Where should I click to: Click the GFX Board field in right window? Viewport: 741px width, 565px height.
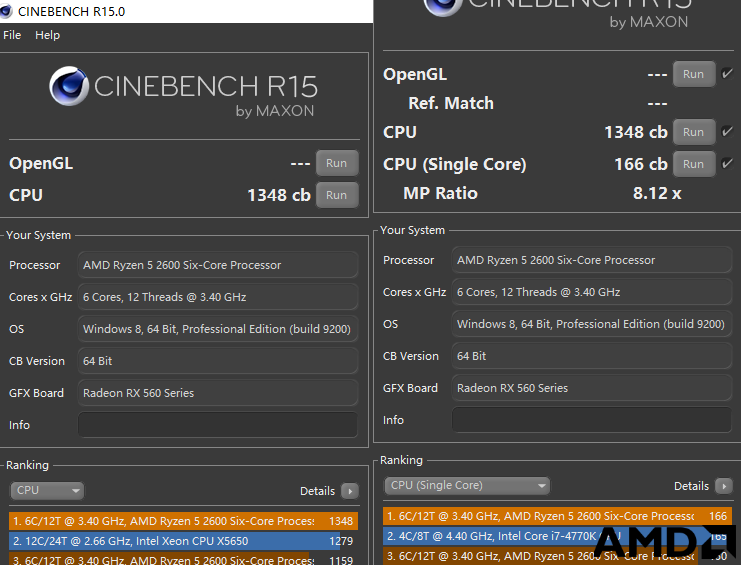coord(592,388)
